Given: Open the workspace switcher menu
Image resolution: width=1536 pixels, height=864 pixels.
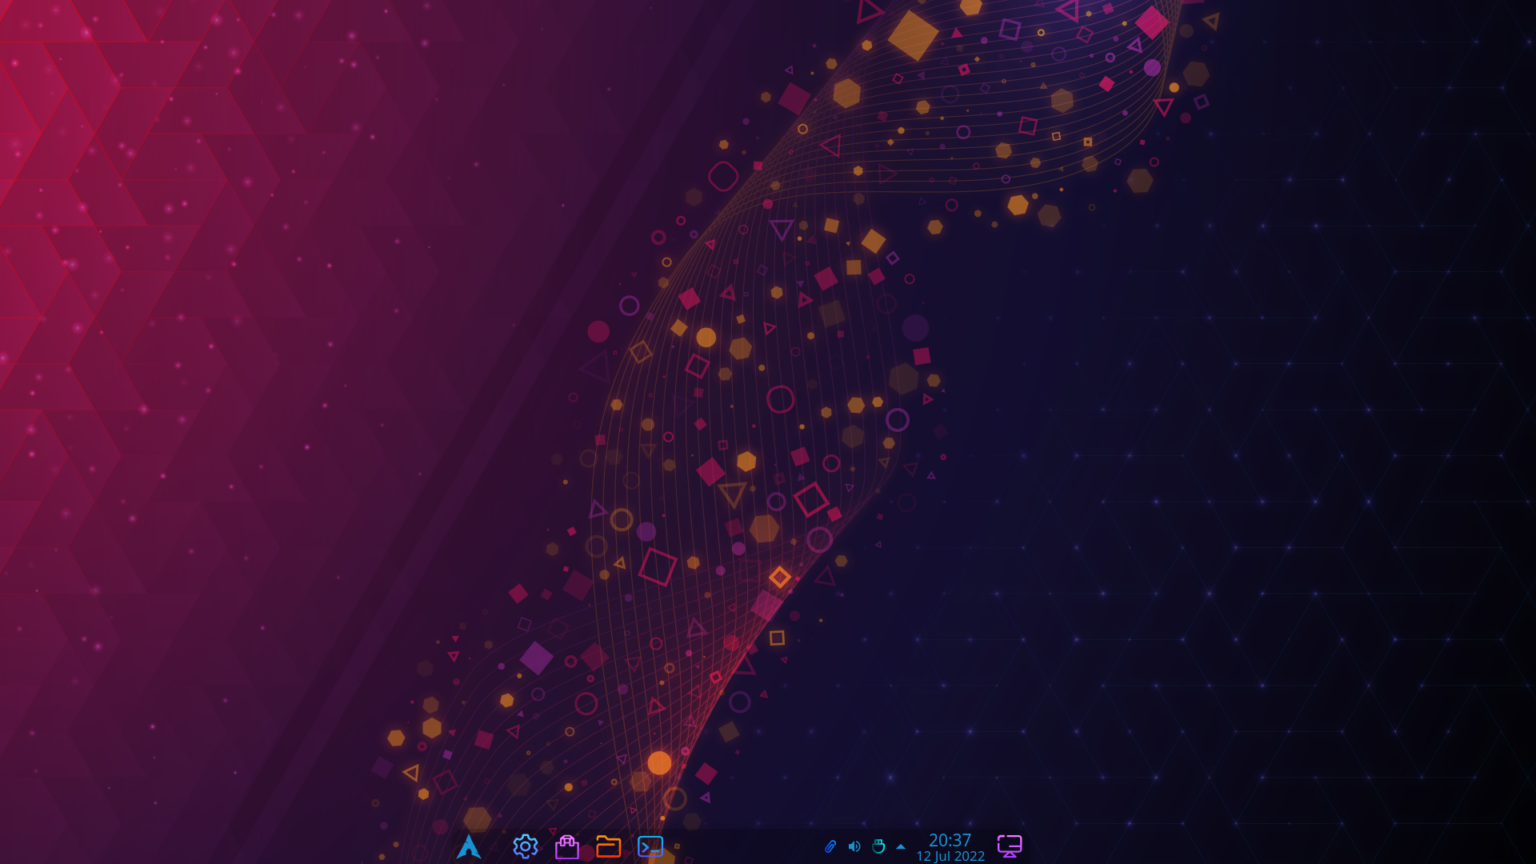Looking at the screenshot, I should (x=1009, y=845).
